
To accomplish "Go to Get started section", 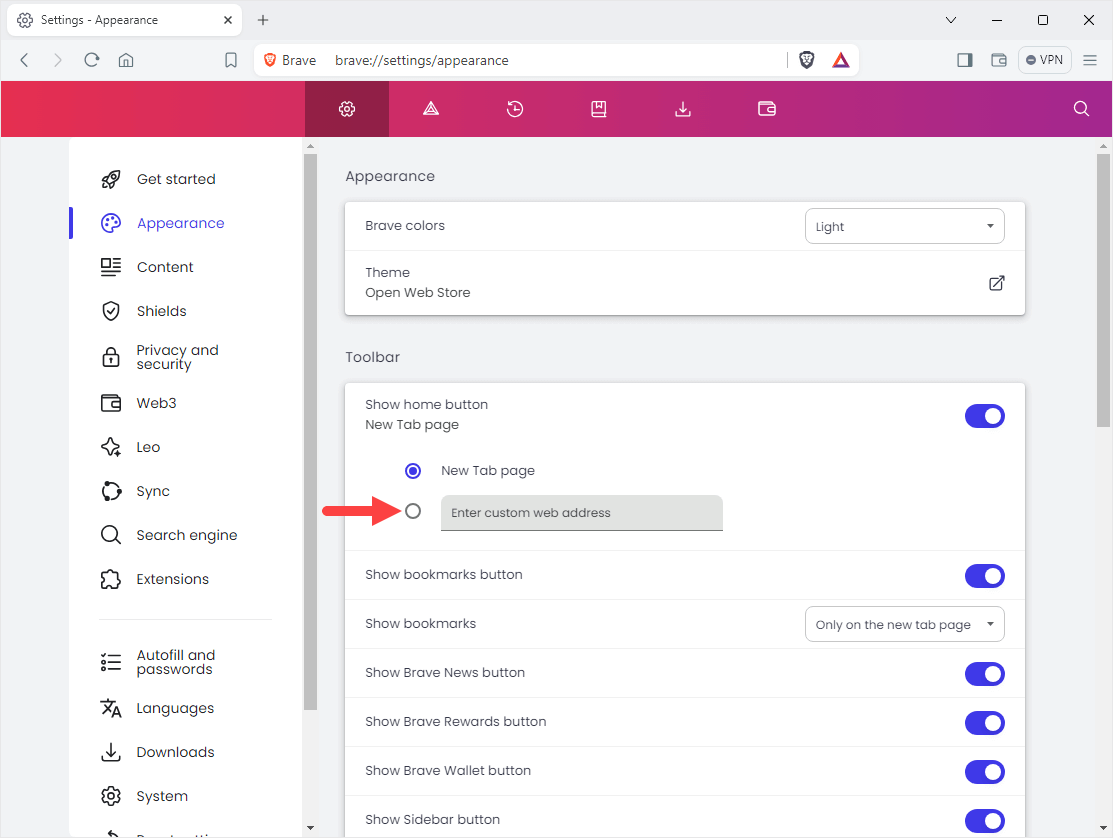I will click(176, 180).
